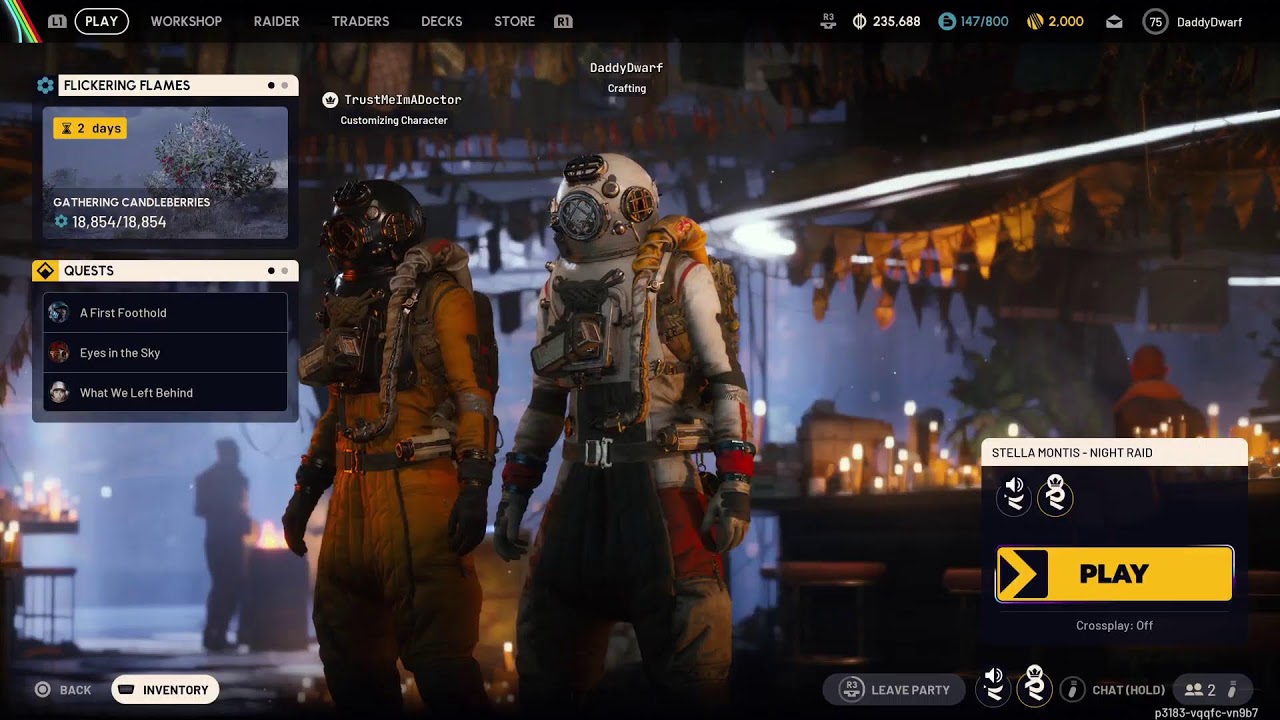The height and width of the screenshot is (720, 1280).
Task: Open the DaddyDwarf profile name in top bar
Action: click(1209, 22)
